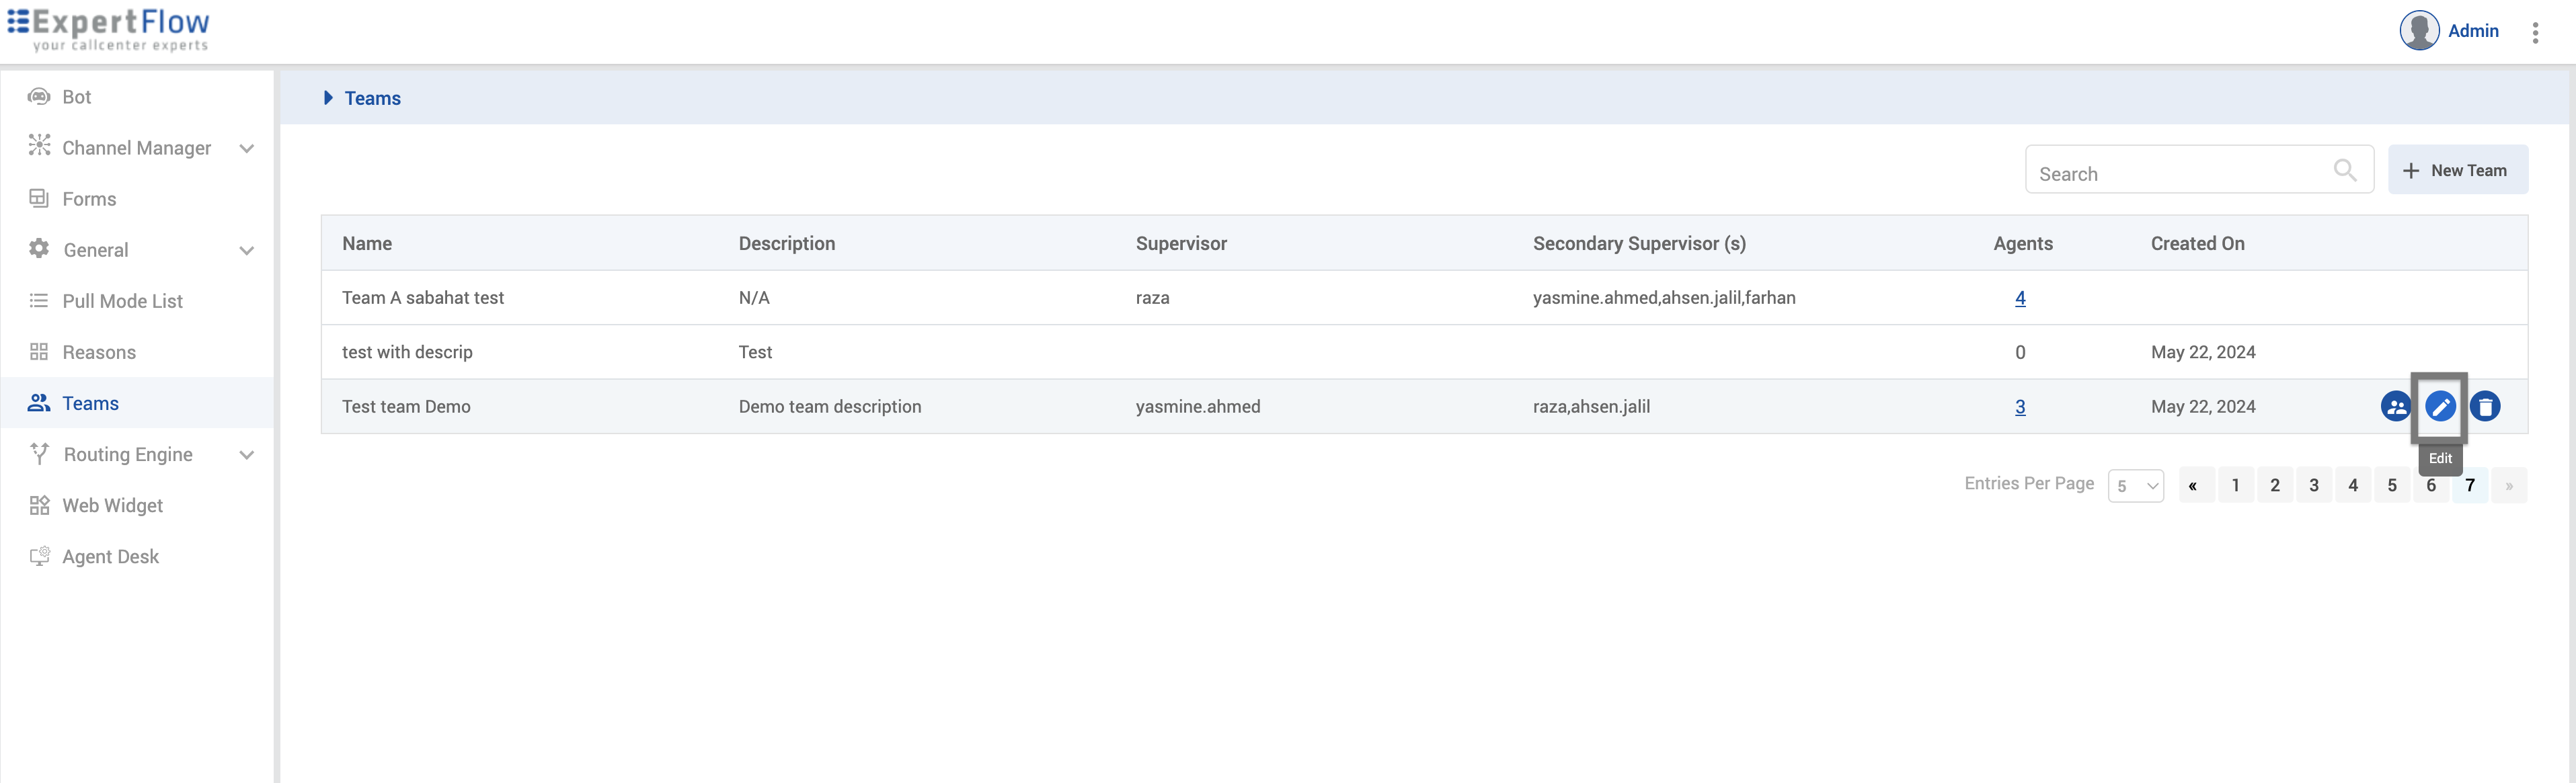This screenshot has width=2576, height=783.
Task: Open Pull Mode List menu item
Action: point(122,301)
